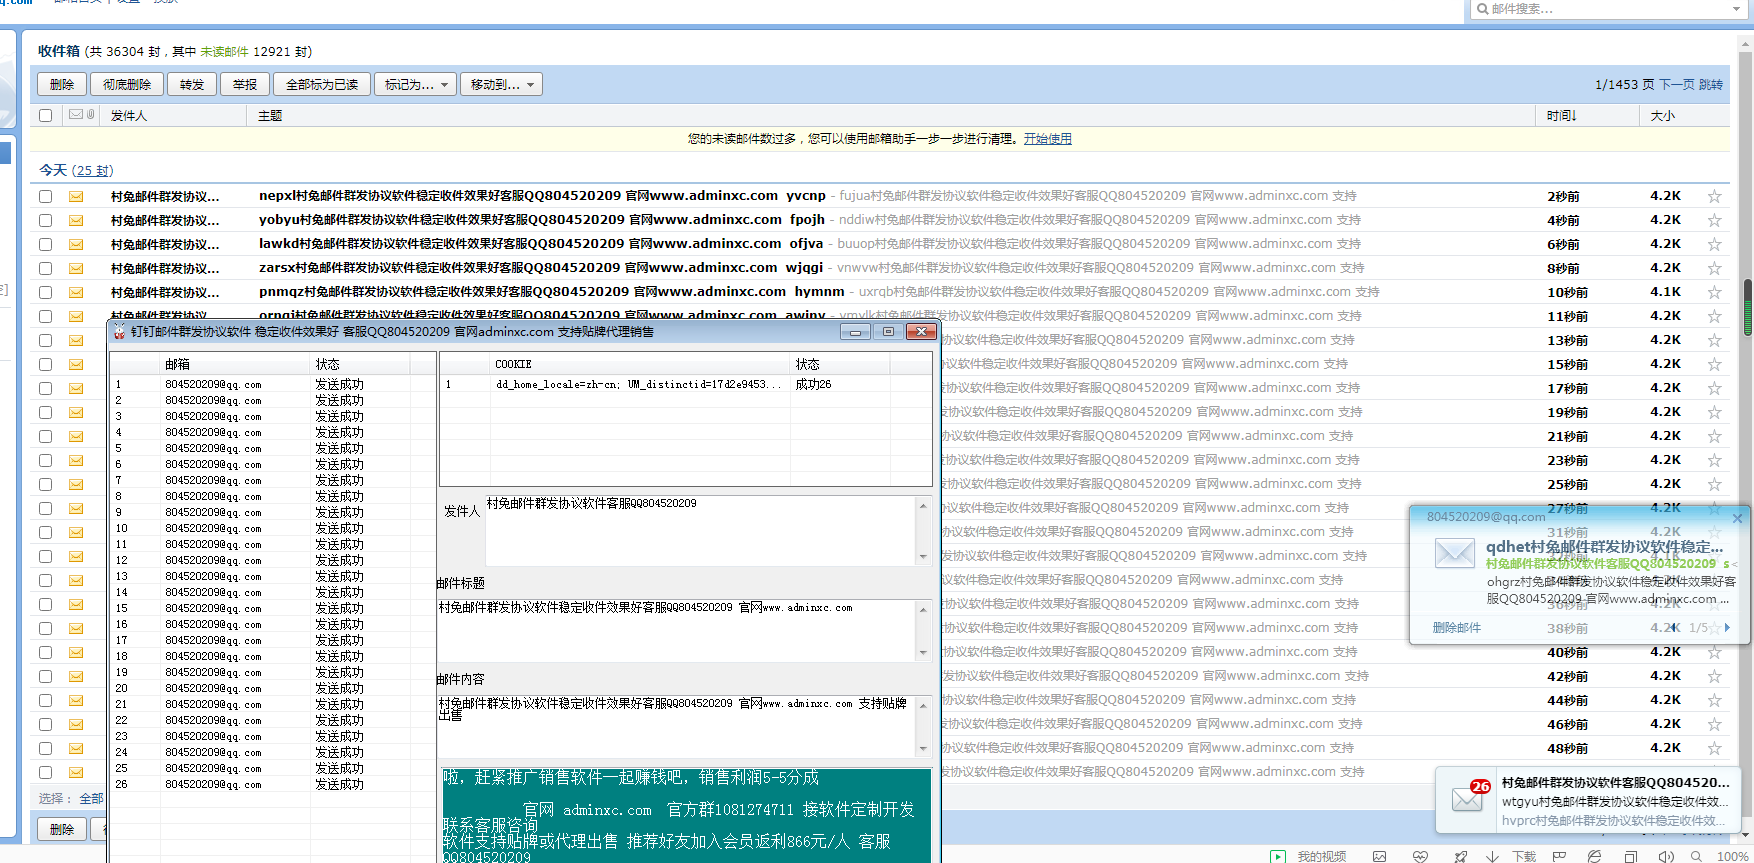Check the lawkd email row checkbox

point(45,244)
